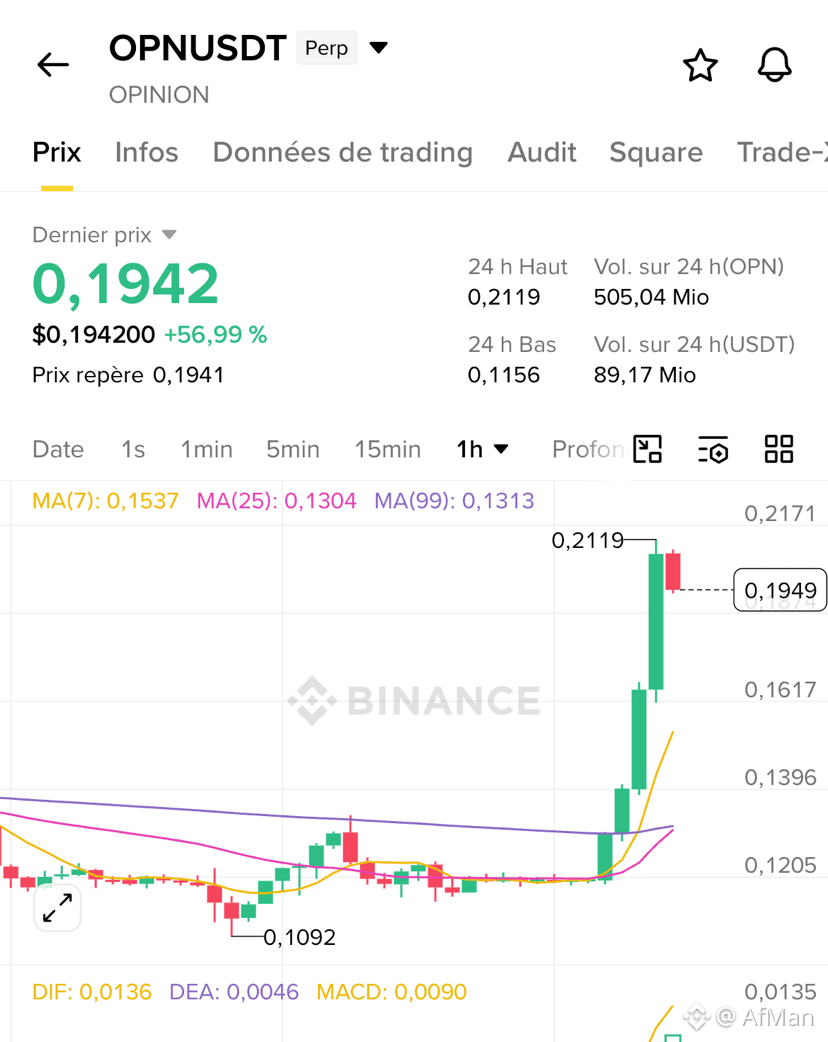Select the 1min interval
The image size is (828, 1042).
tap(207, 449)
